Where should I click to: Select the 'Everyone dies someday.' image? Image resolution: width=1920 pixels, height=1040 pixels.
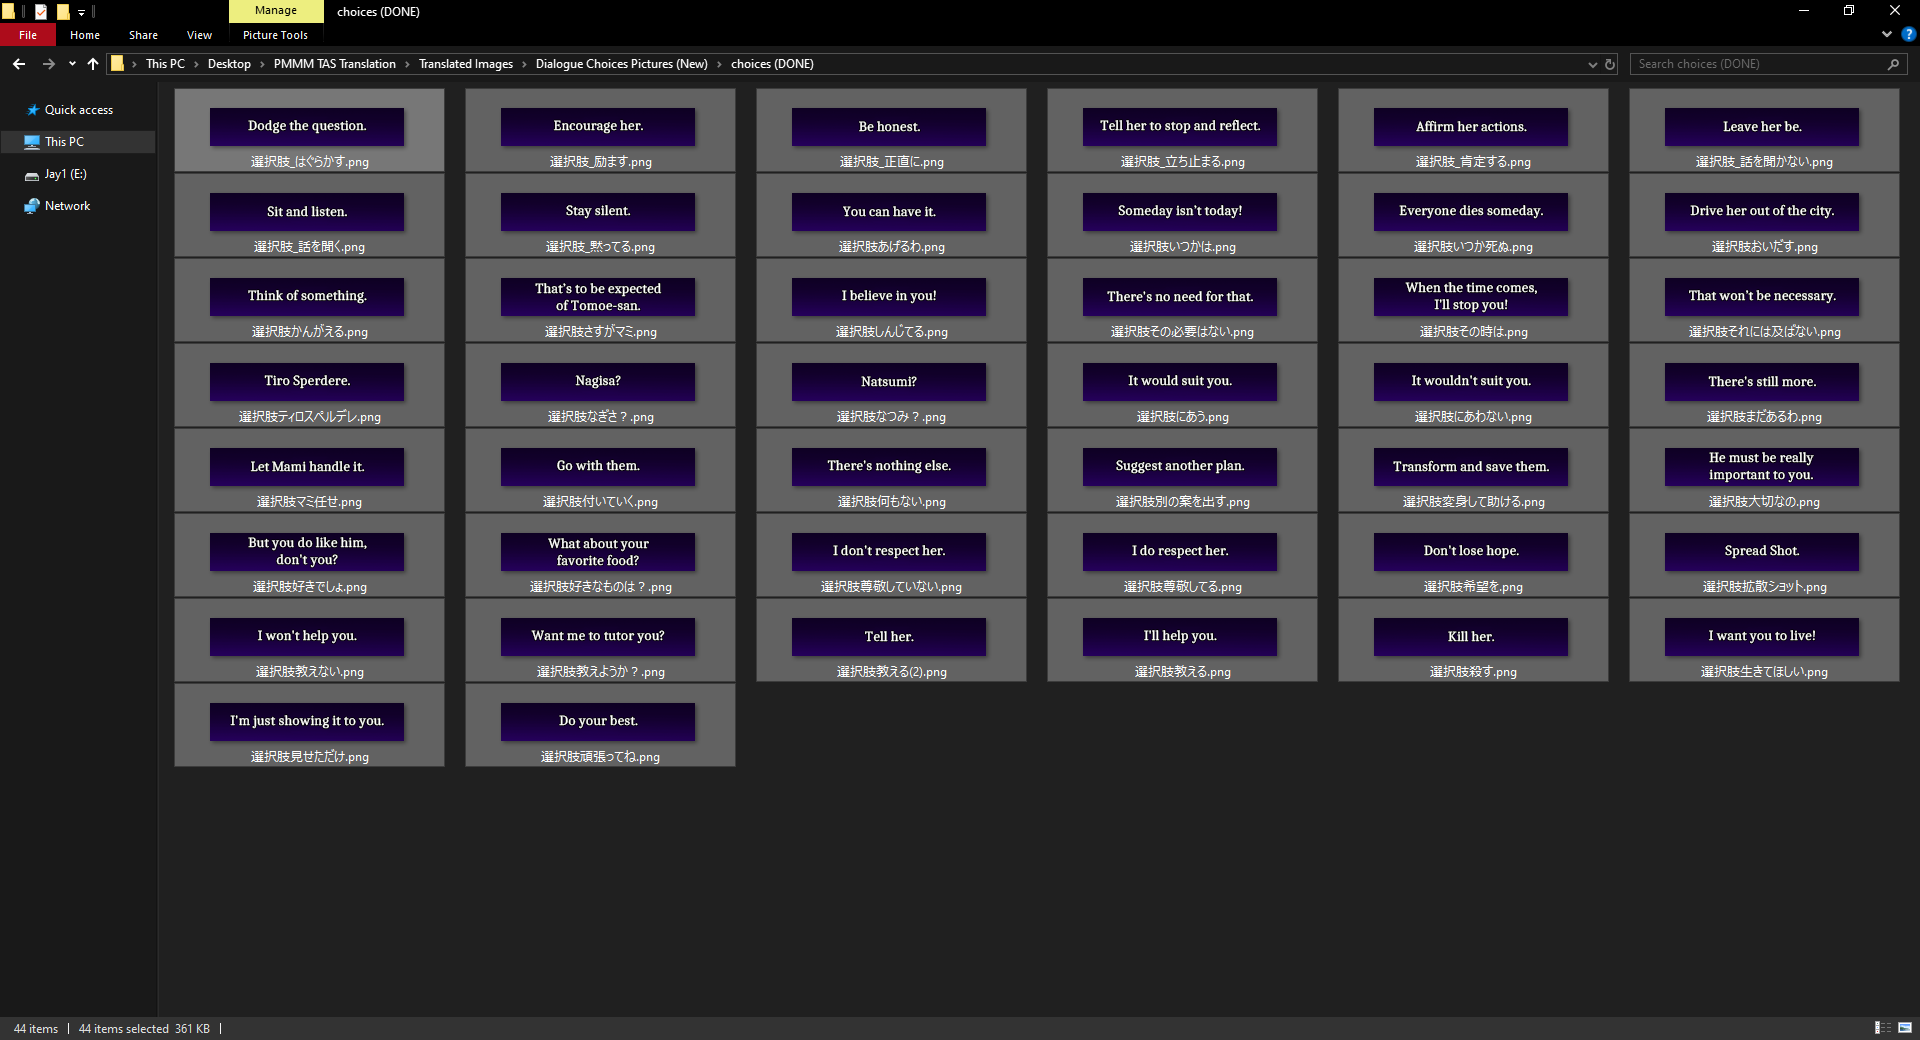tap(1473, 215)
